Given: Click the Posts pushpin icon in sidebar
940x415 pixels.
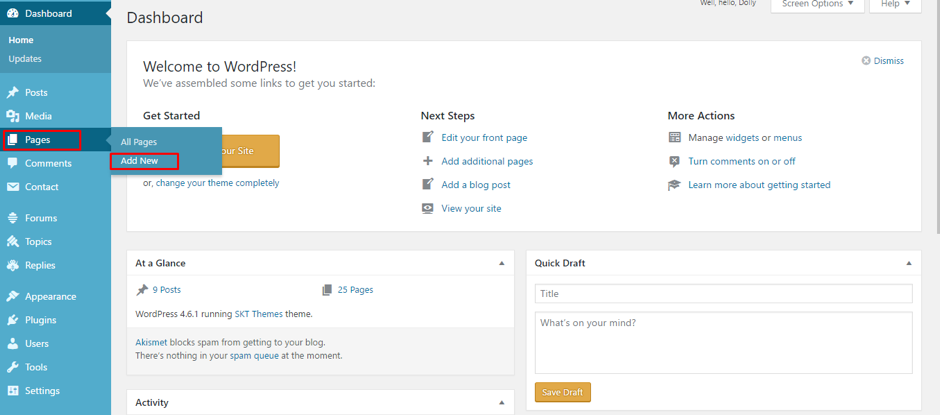Looking at the screenshot, I should pos(13,93).
